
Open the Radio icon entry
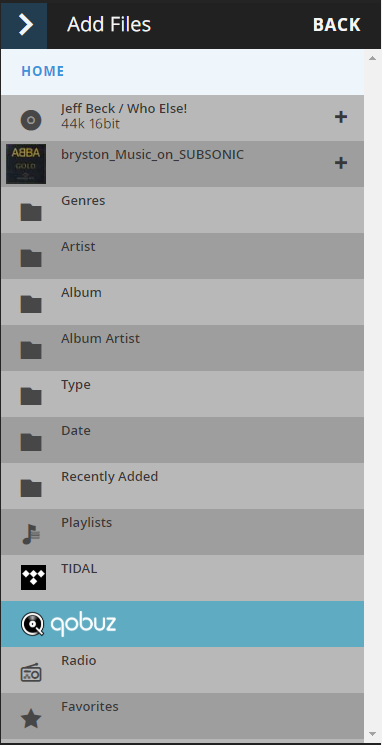point(31,673)
